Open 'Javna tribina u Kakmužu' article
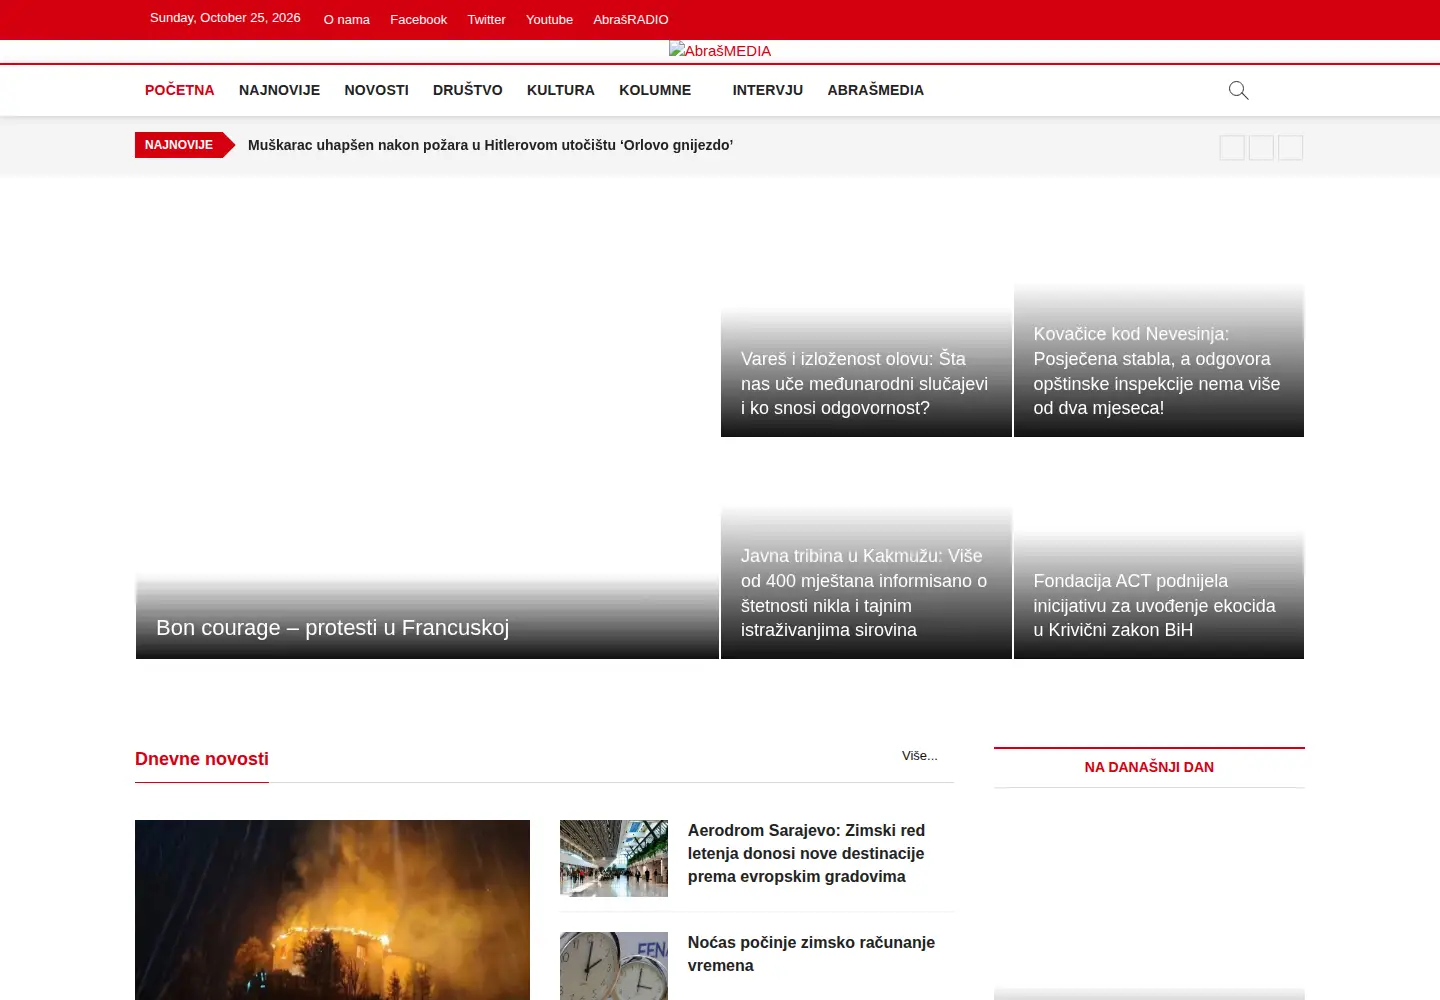Image resolution: width=1440 pixels, height=1000 pixels. 865,593
